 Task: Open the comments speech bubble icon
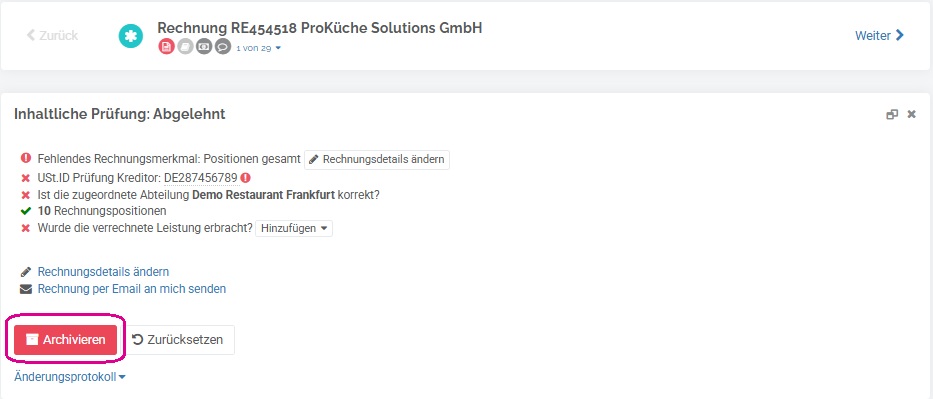[223, 47]
